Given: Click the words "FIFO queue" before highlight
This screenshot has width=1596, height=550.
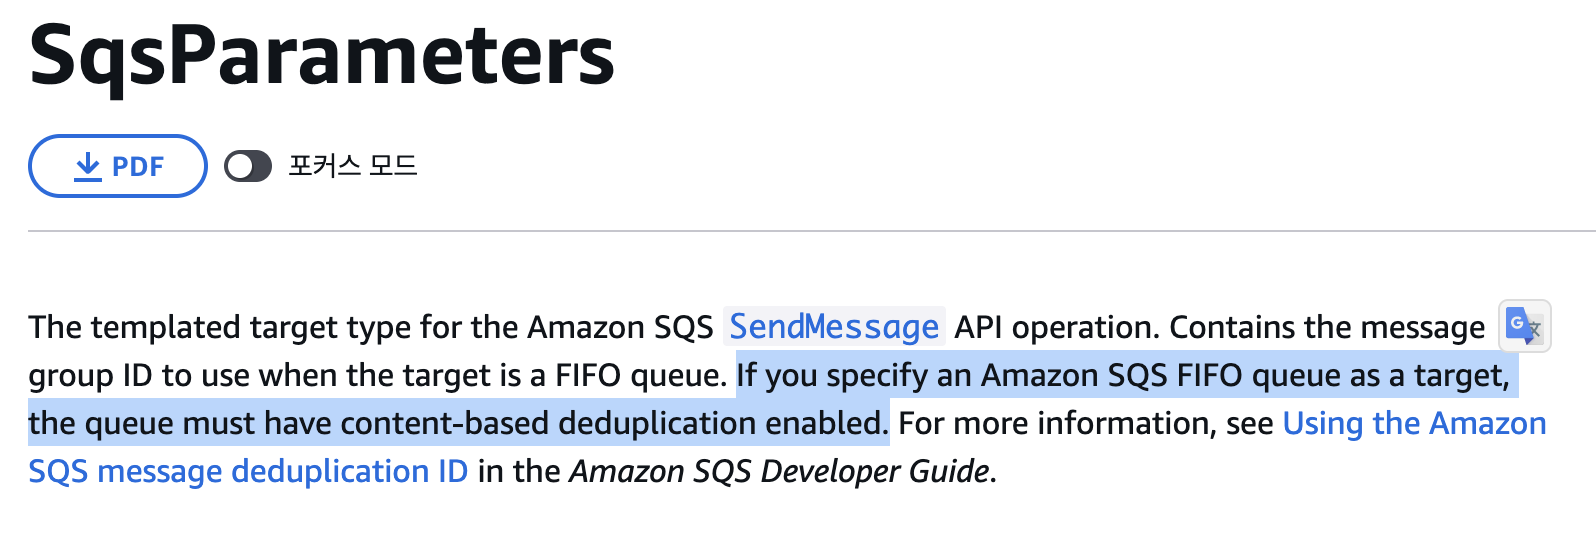Looking at the screenshot, I should click(640, 375).
